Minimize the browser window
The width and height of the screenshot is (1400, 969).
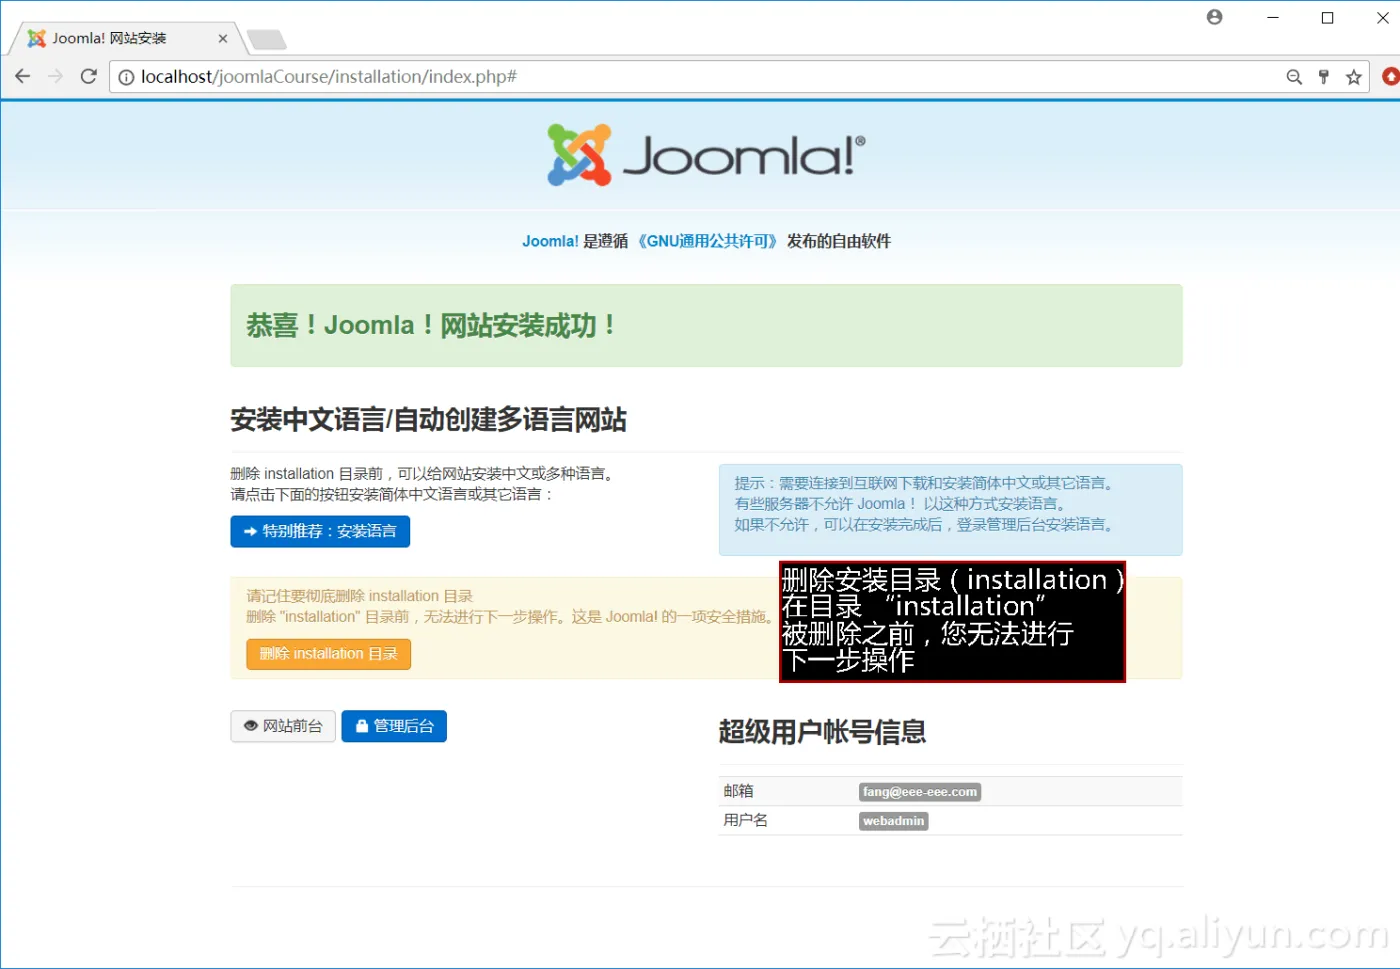[x=1273, y=17]
